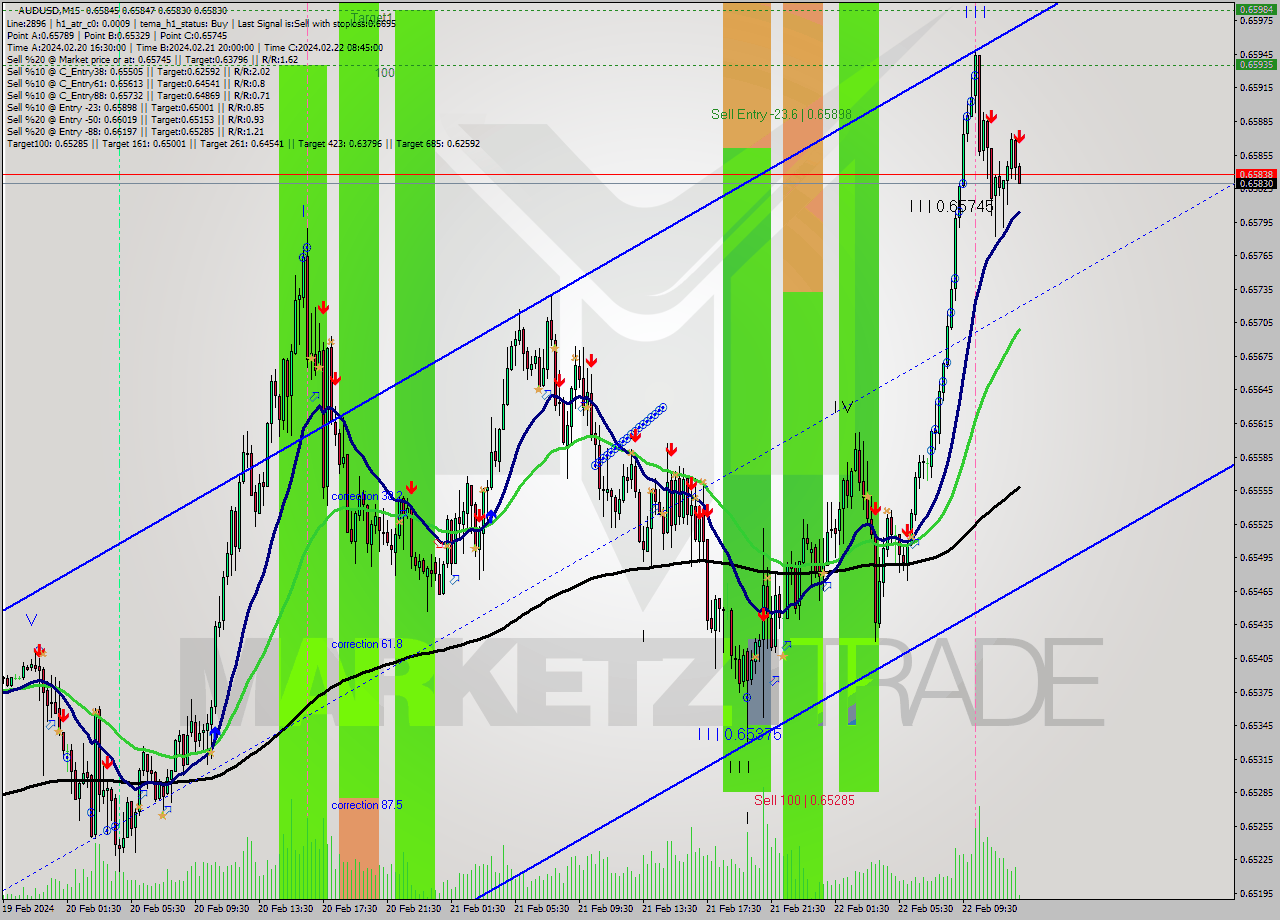
Task: Click the '20 Feb 01:30' time axis label
Action: [x=94, y=909]
